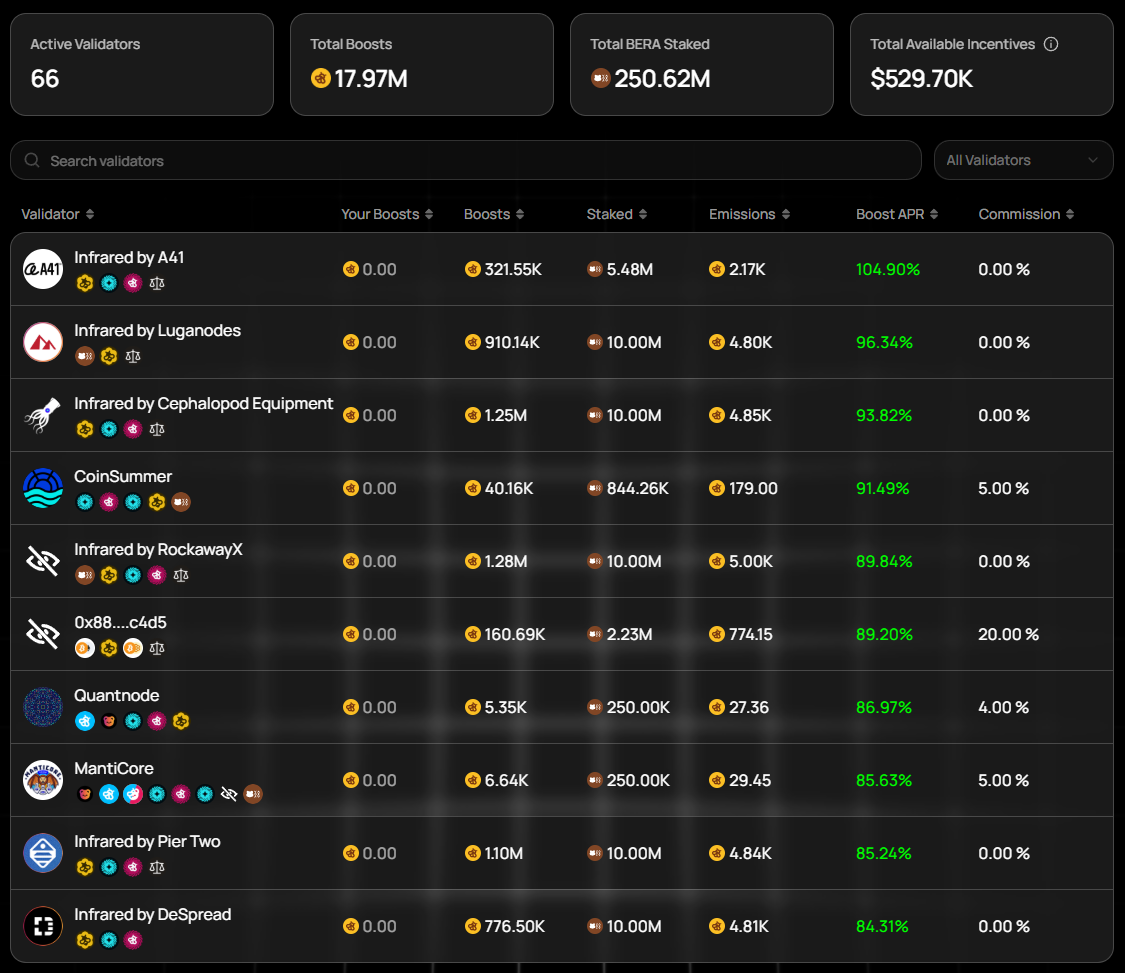This screenshot has width=1125, height=973.
Task: Sort validators by Commission column
Action: (1026, 214)
